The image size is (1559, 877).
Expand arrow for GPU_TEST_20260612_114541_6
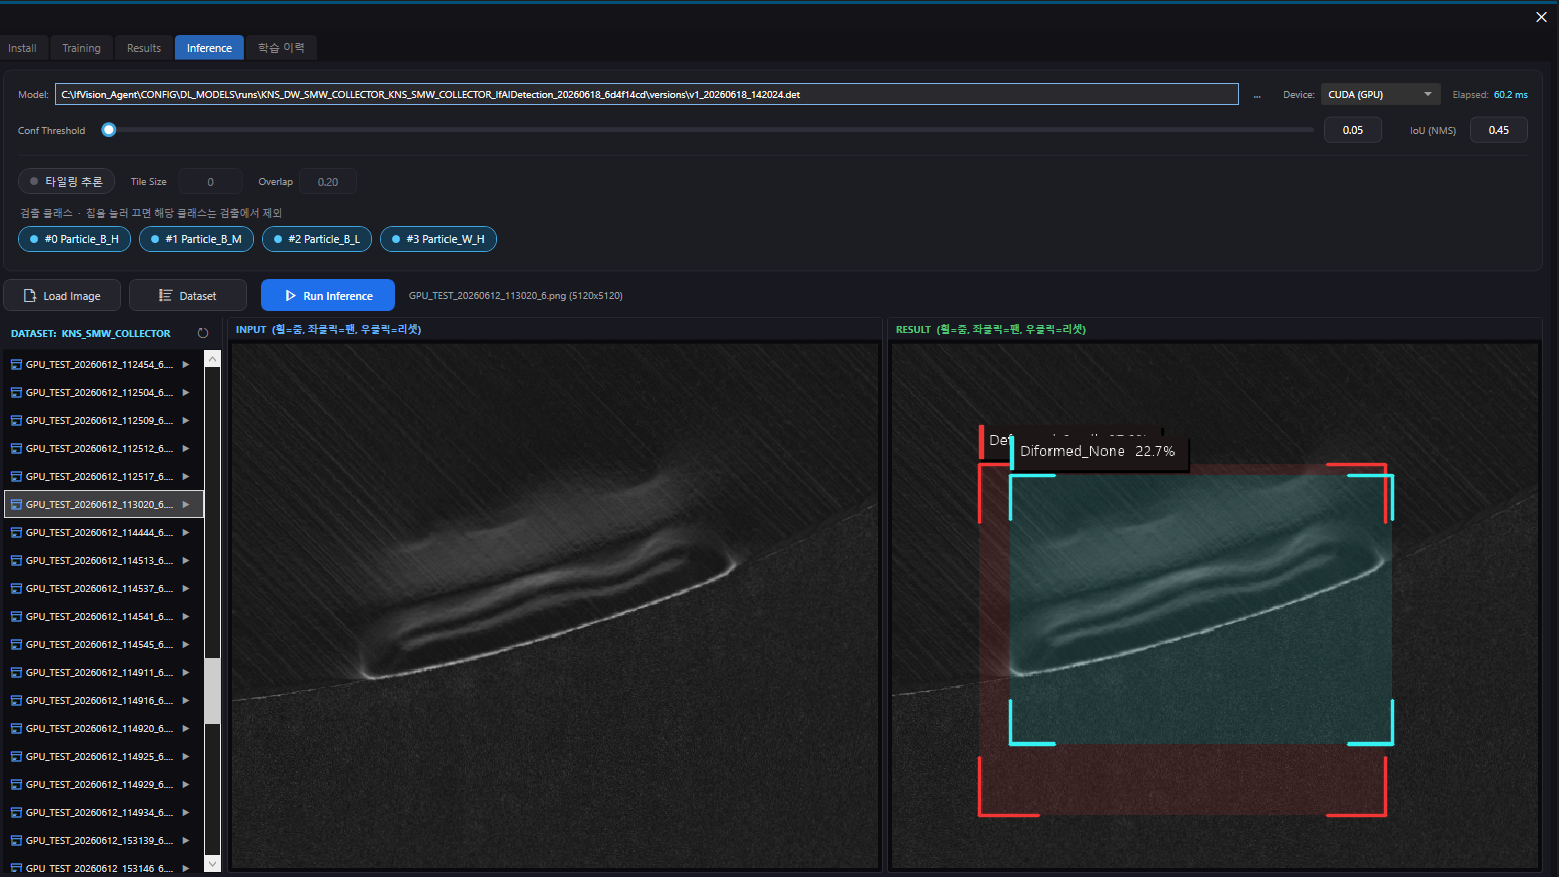(x=186, y=617)
